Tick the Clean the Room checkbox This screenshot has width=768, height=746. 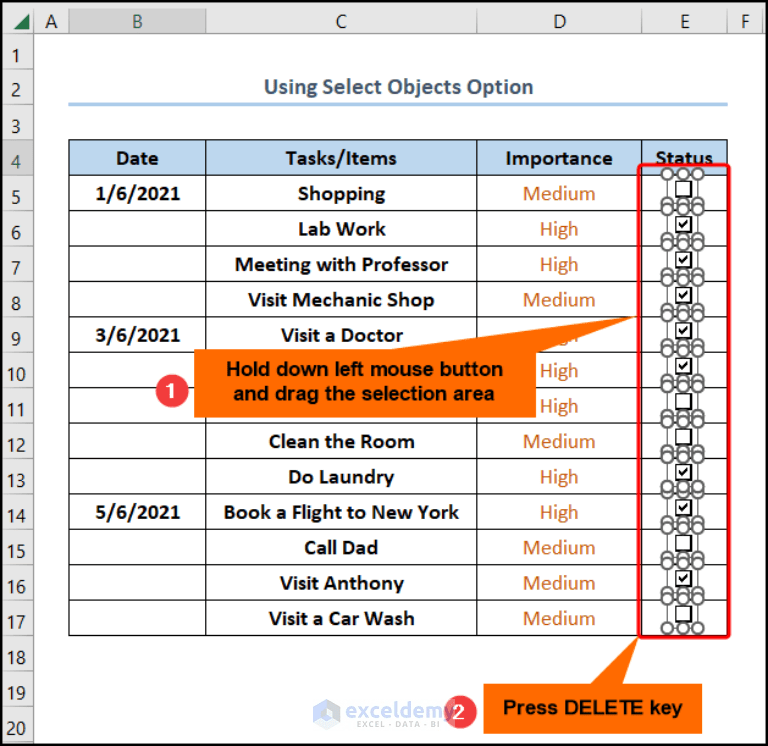pos(683,436)
